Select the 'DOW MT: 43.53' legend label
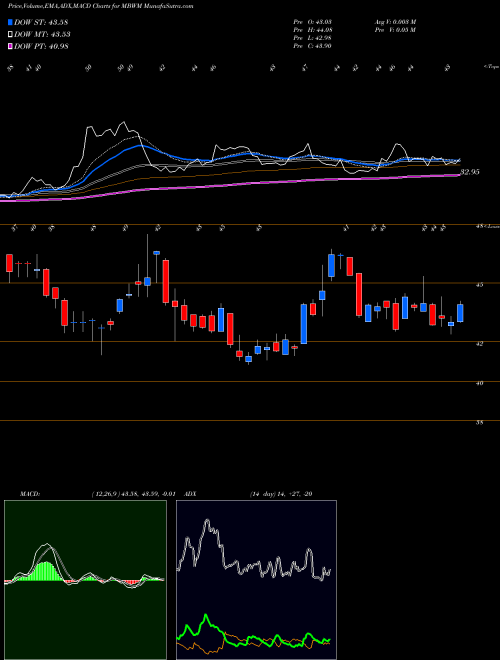Viewport: 500px width, 660px height. pos(42,35)
